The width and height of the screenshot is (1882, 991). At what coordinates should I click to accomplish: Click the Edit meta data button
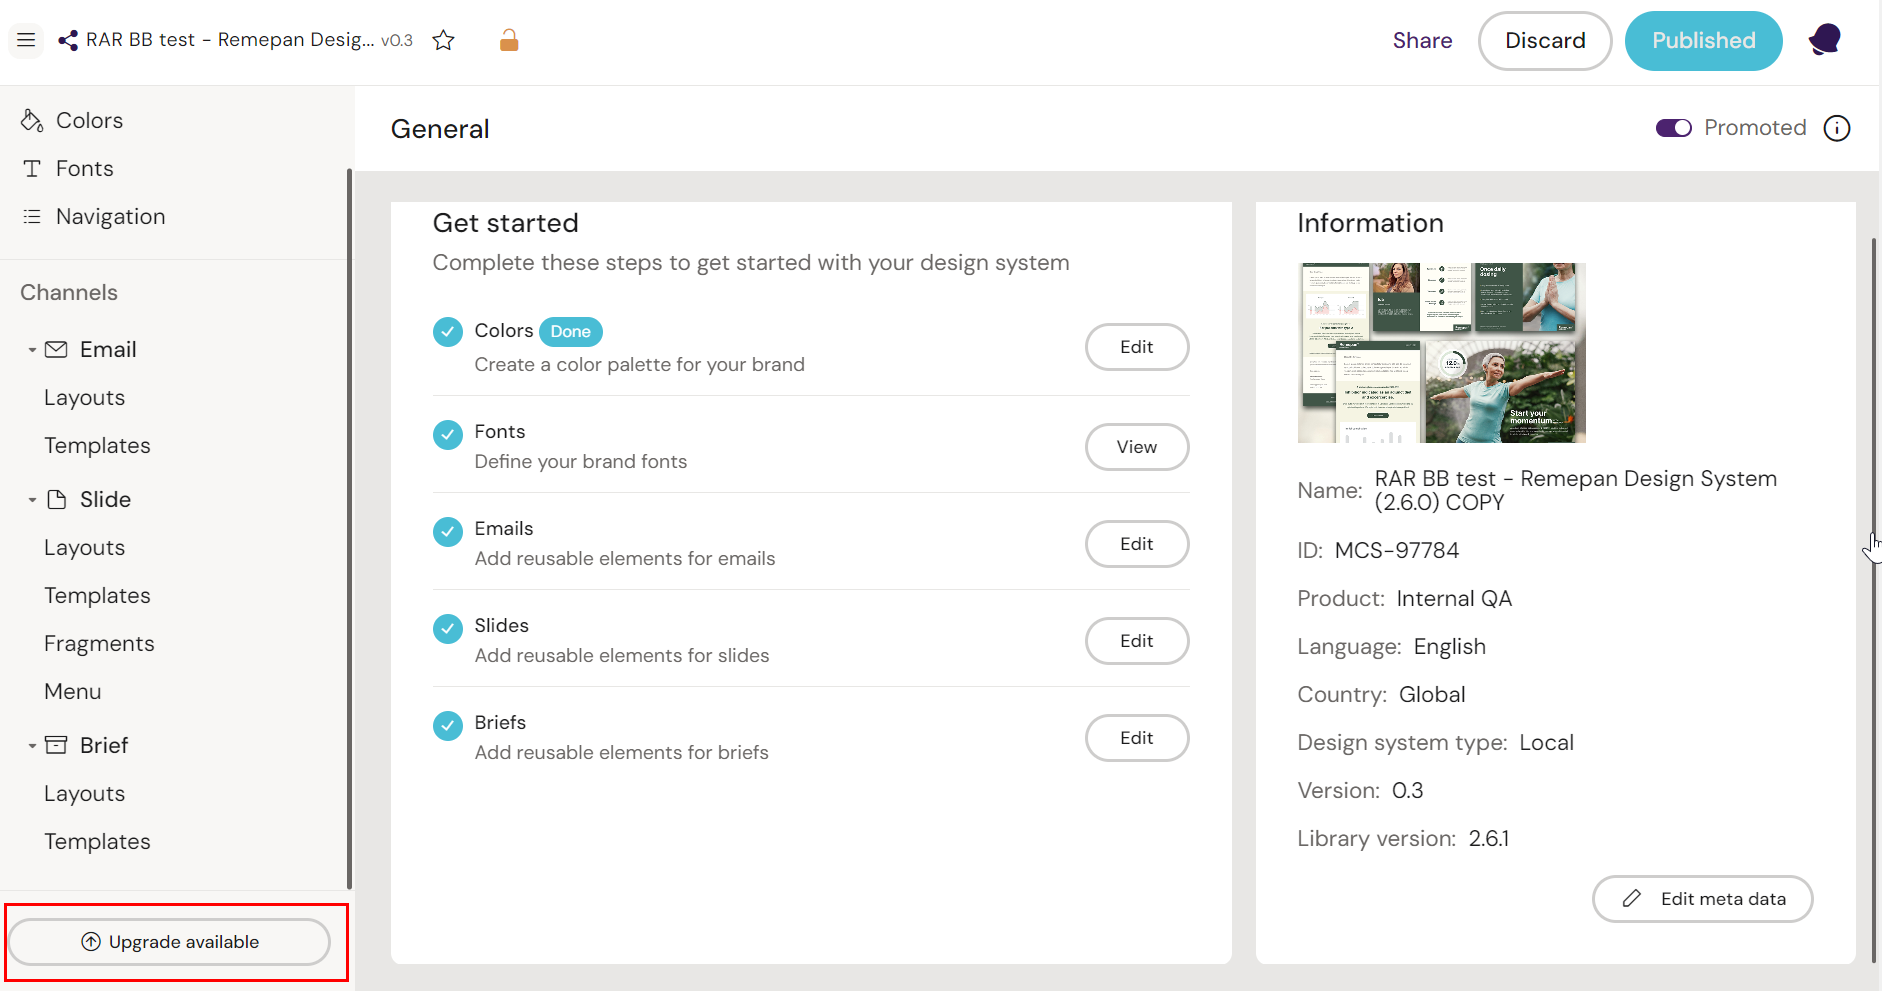(x=1702, y=898)
